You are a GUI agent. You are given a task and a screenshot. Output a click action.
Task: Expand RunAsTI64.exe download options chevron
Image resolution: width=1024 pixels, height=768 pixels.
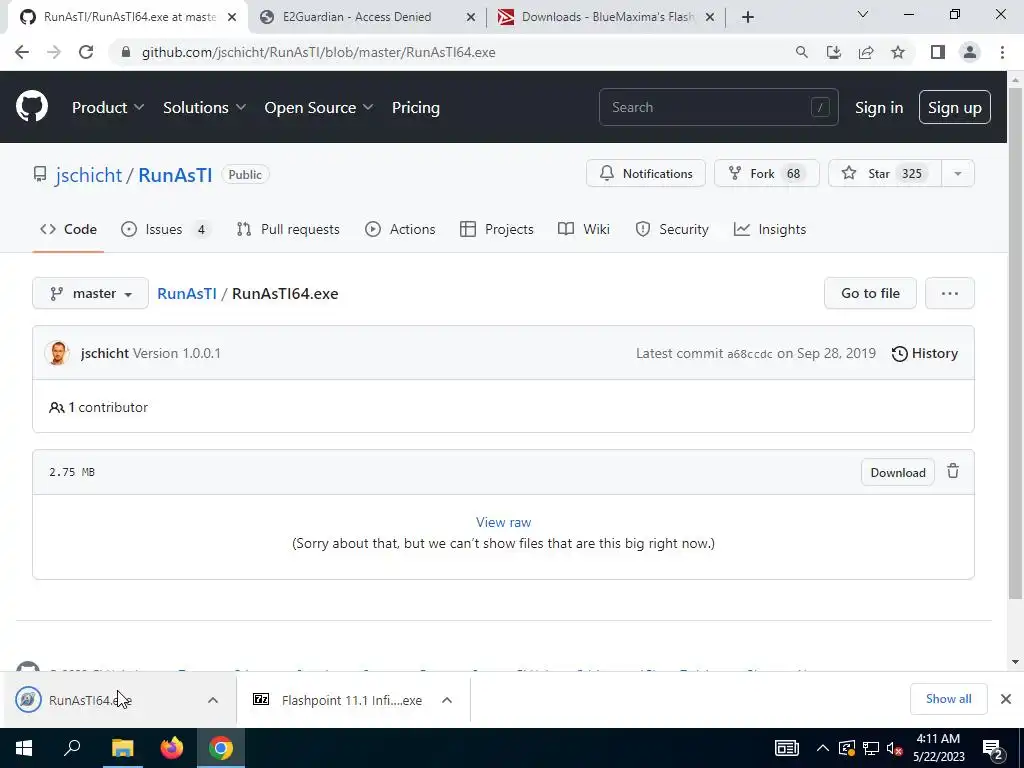pyautogui.click(x=213, y=699)
